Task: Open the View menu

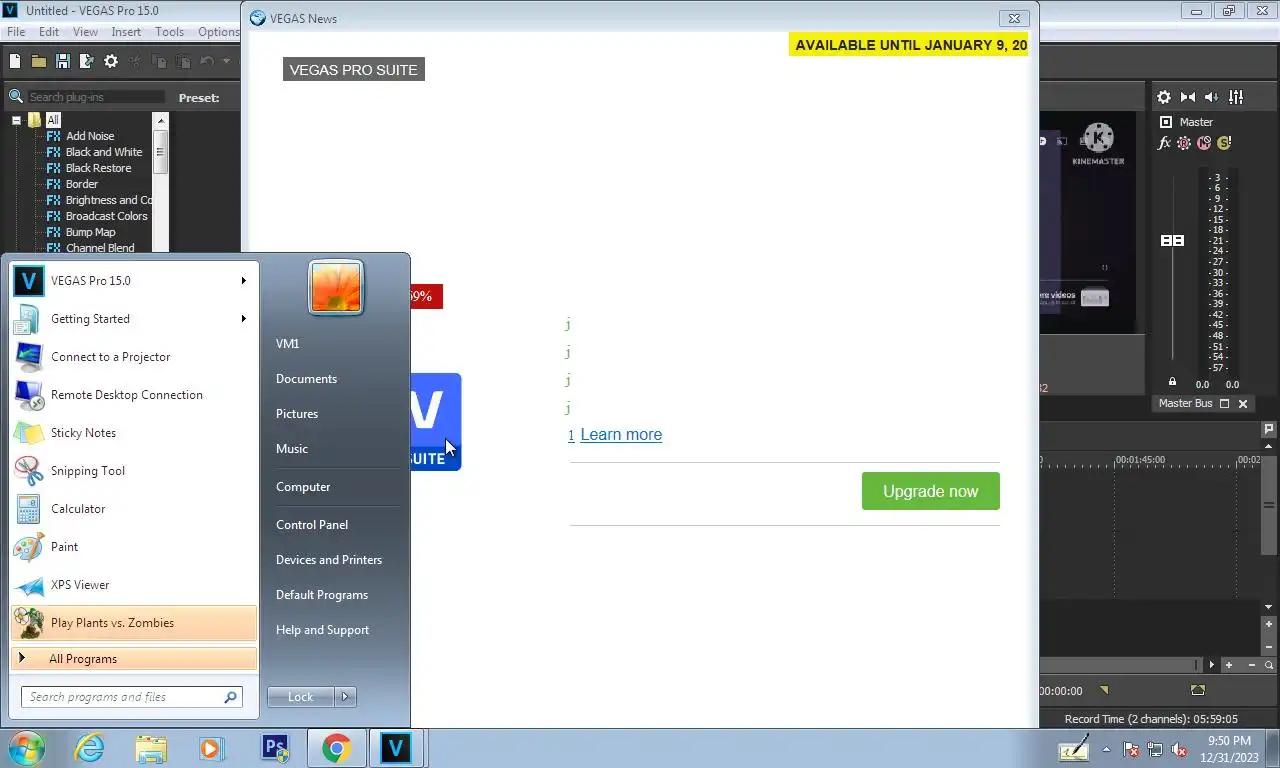Action: point(85,32)
